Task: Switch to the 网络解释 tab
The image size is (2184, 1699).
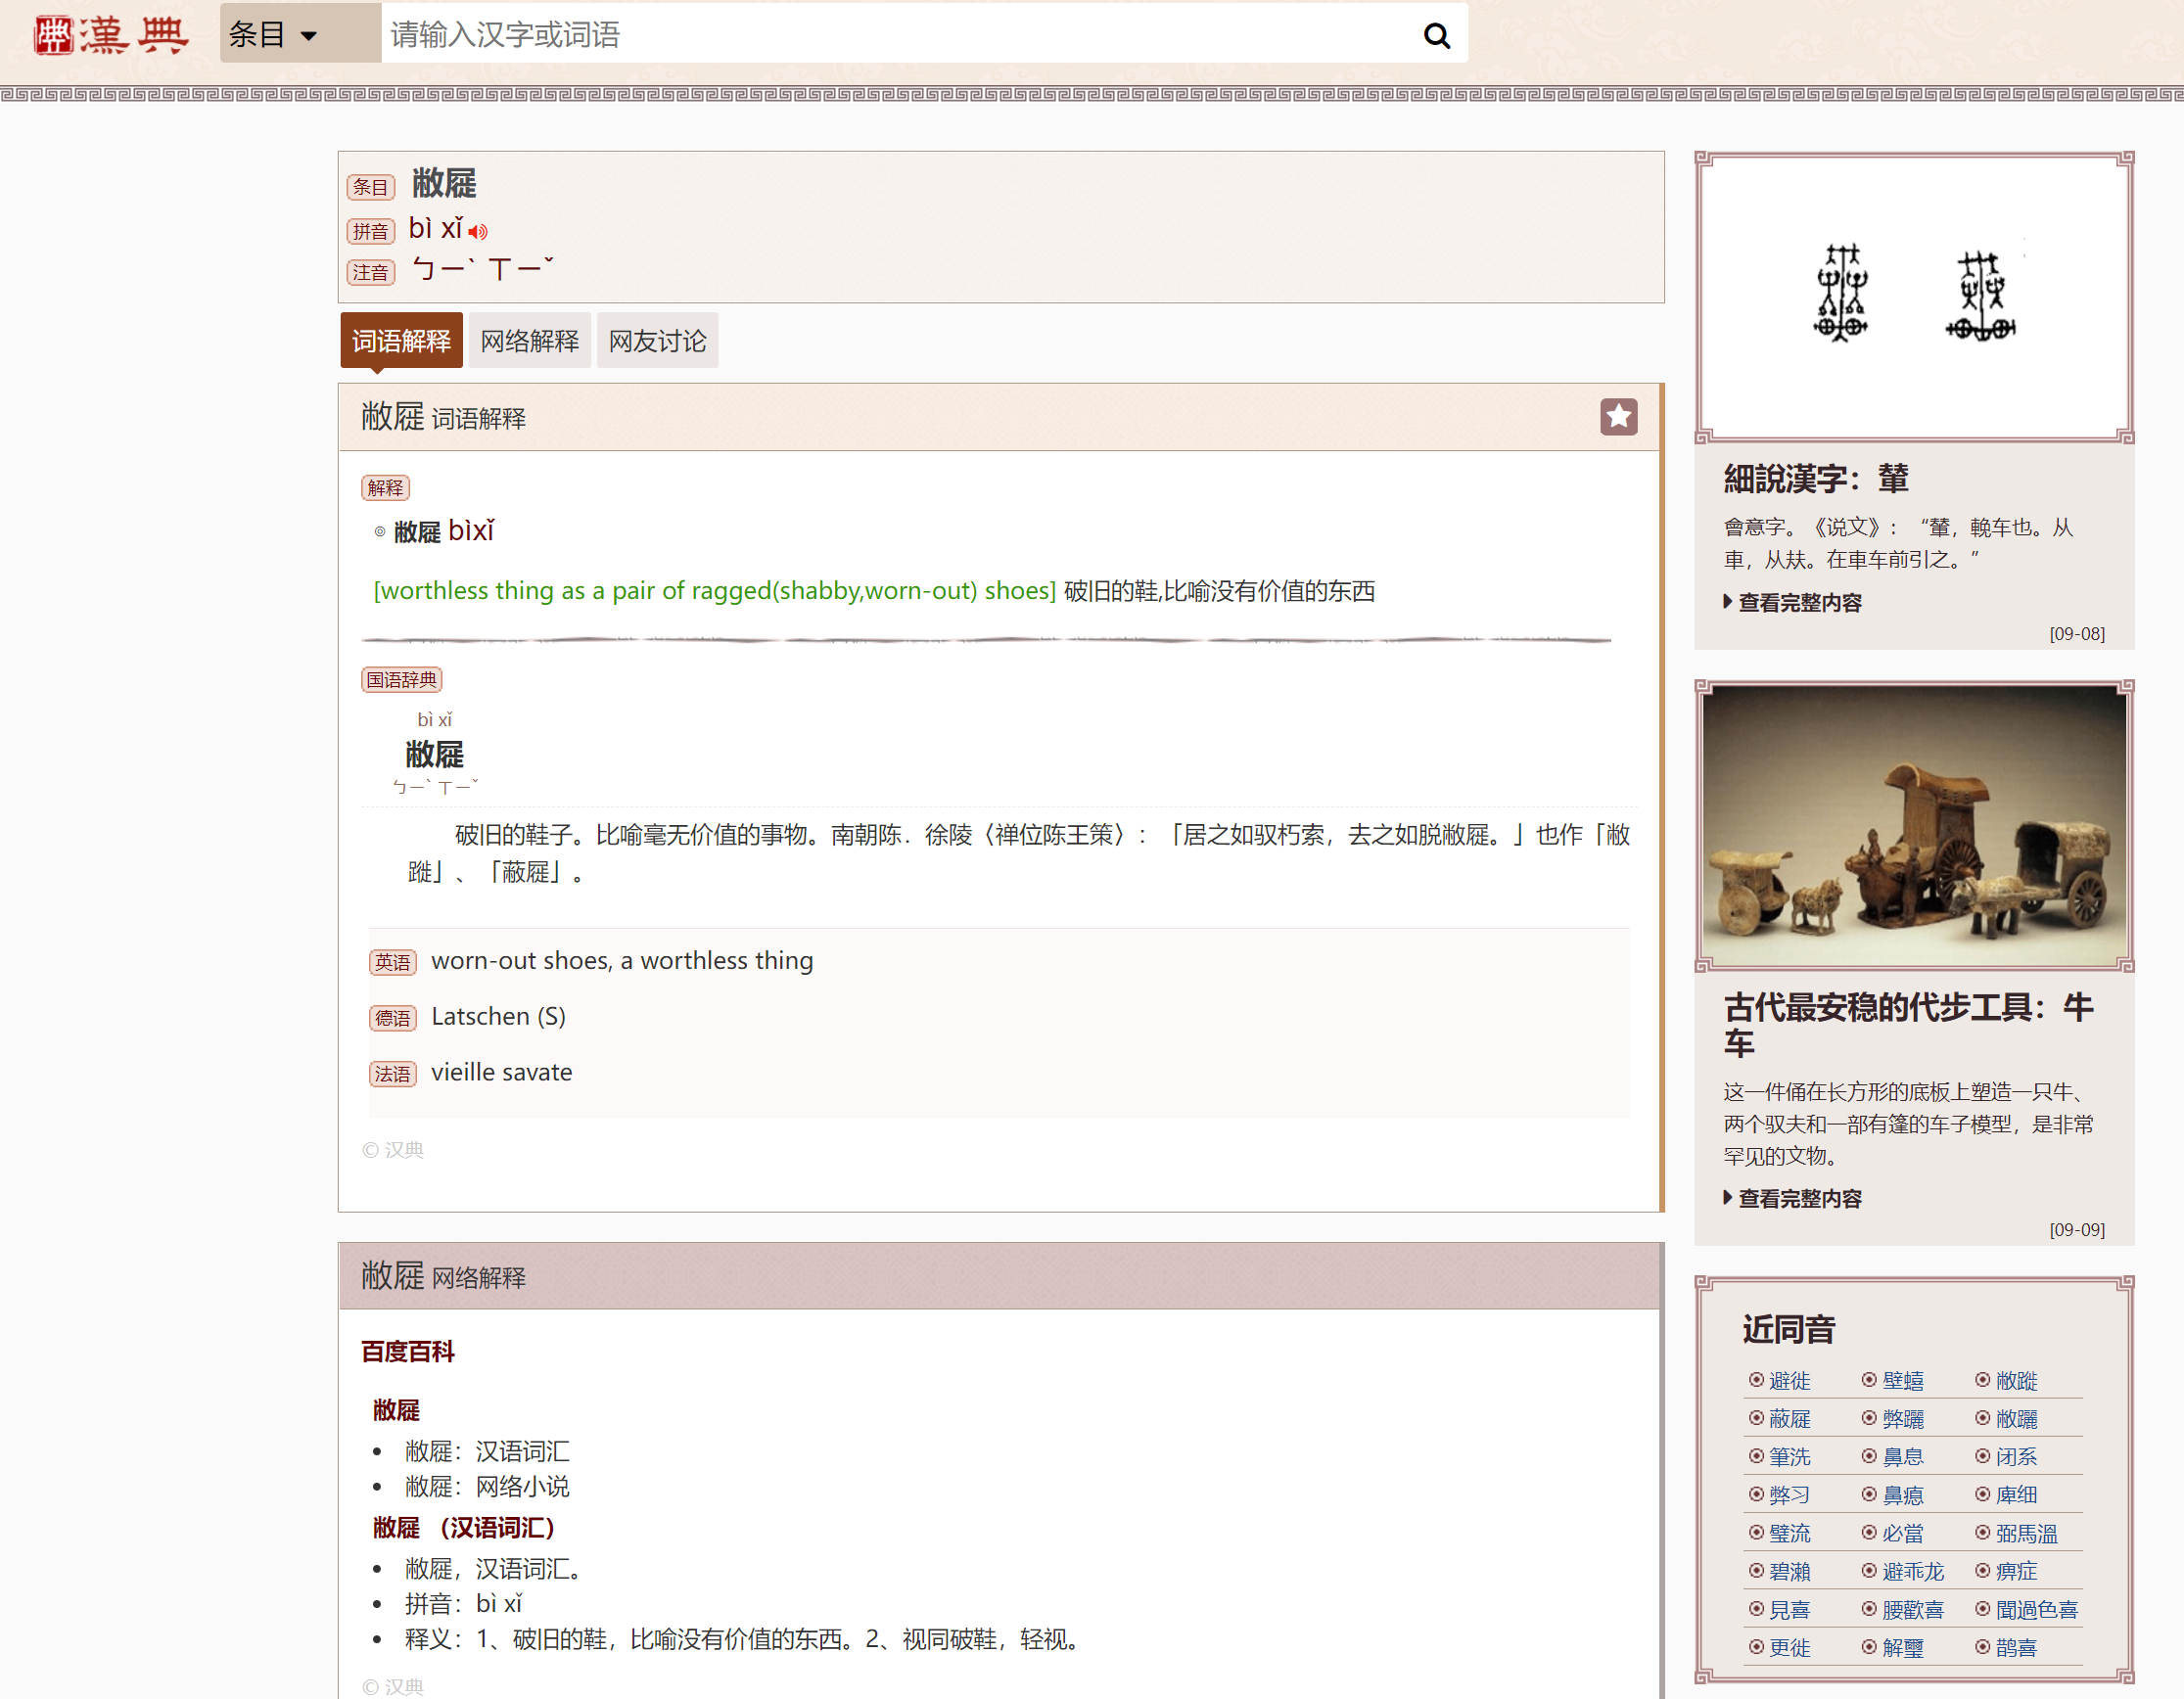Action: pos(529,341)
